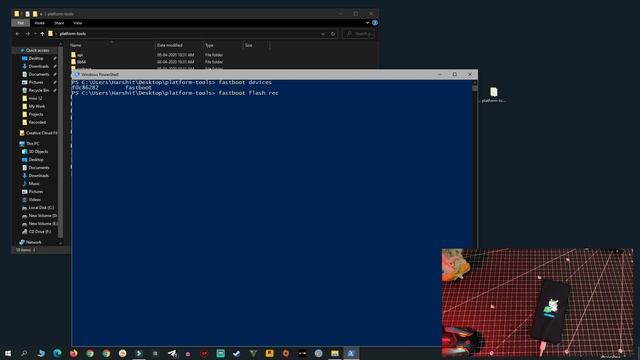Open Recorded folder in Quick access
Screen dimensions: 640x360
point(37,122)
